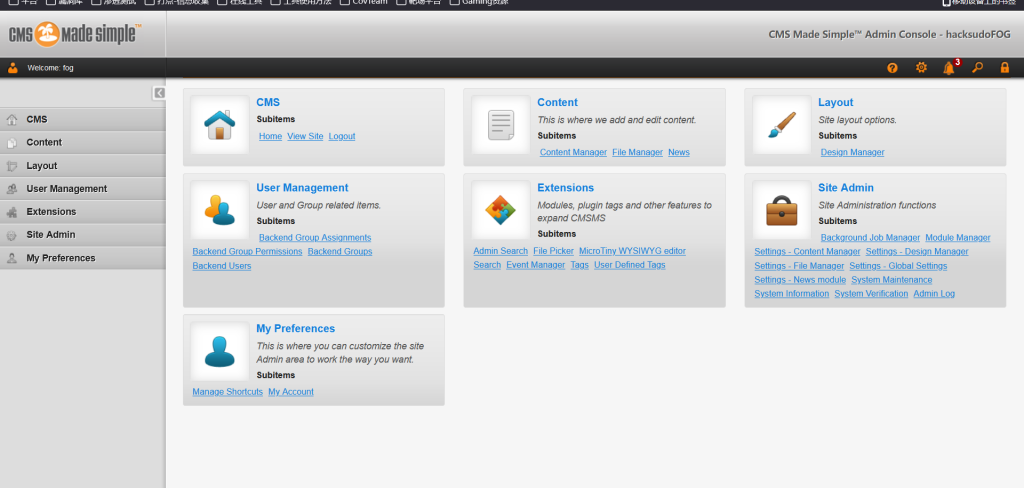Viewport: 1024px width, 488px height.
Task: Open the View Site link
Action: click(305, 137)
